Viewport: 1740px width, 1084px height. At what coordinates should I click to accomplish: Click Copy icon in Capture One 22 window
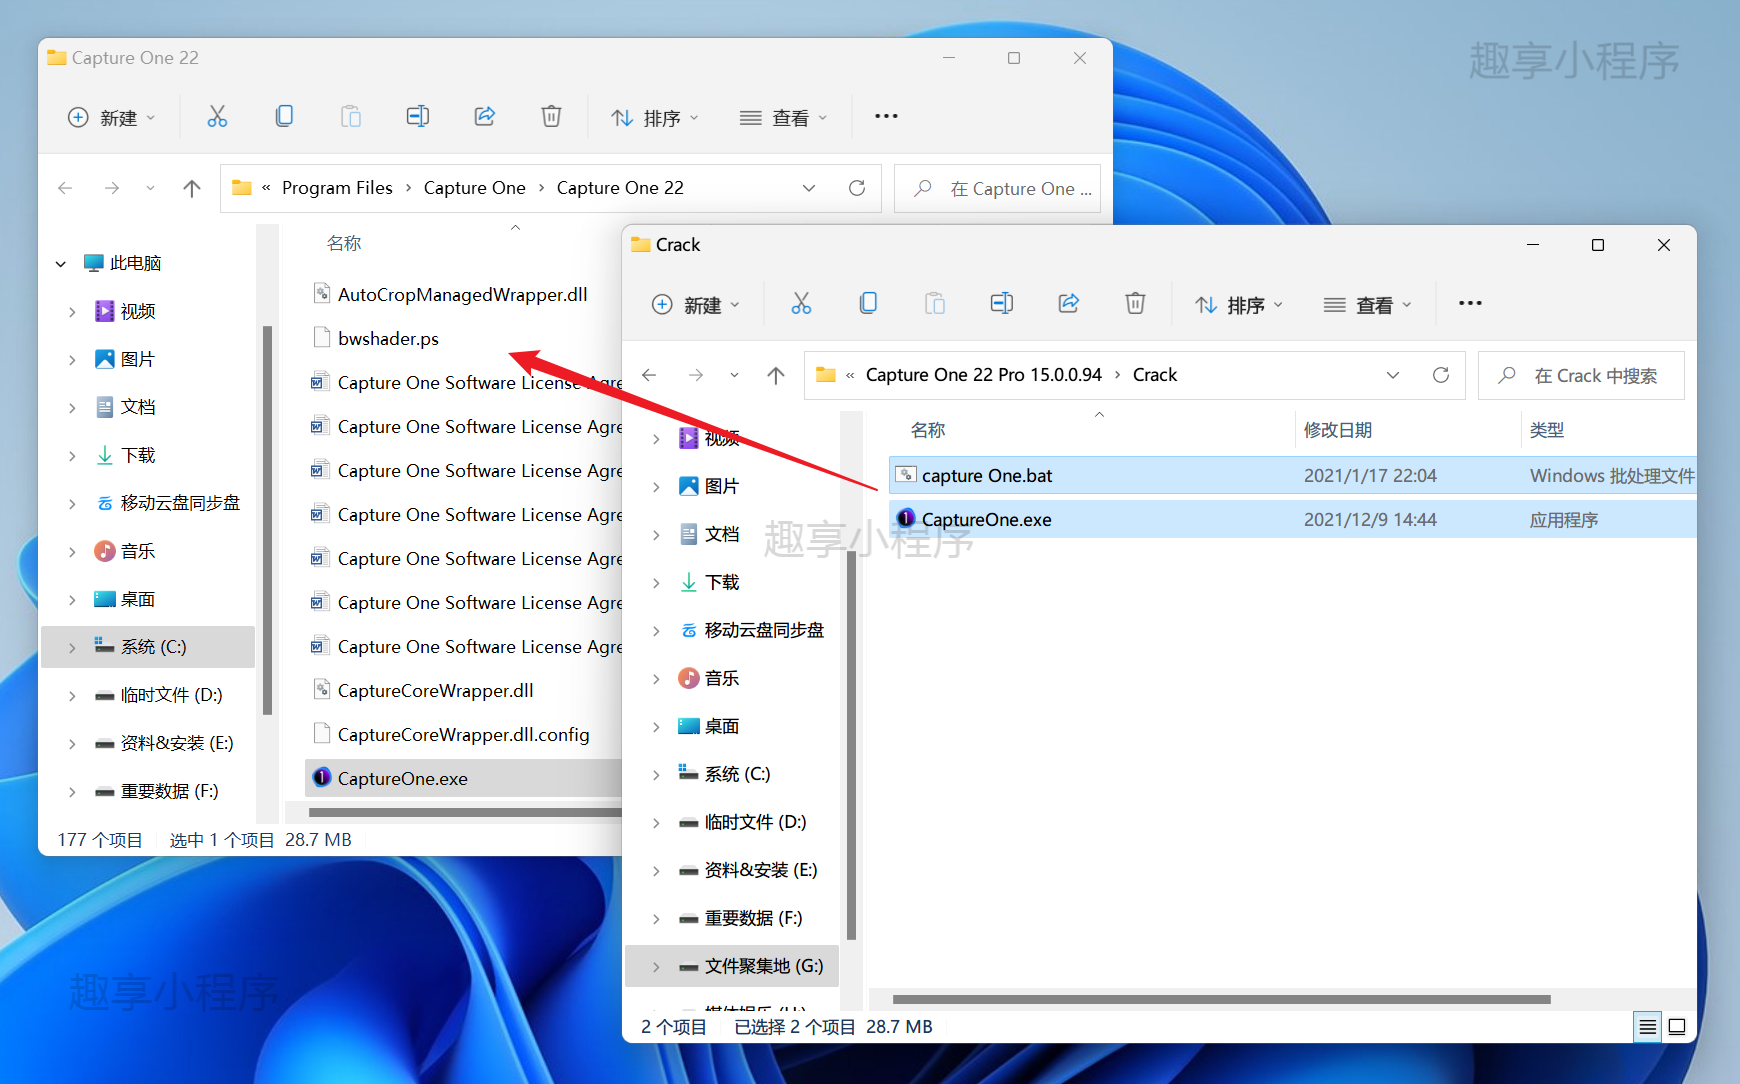(x=284, y=117)
